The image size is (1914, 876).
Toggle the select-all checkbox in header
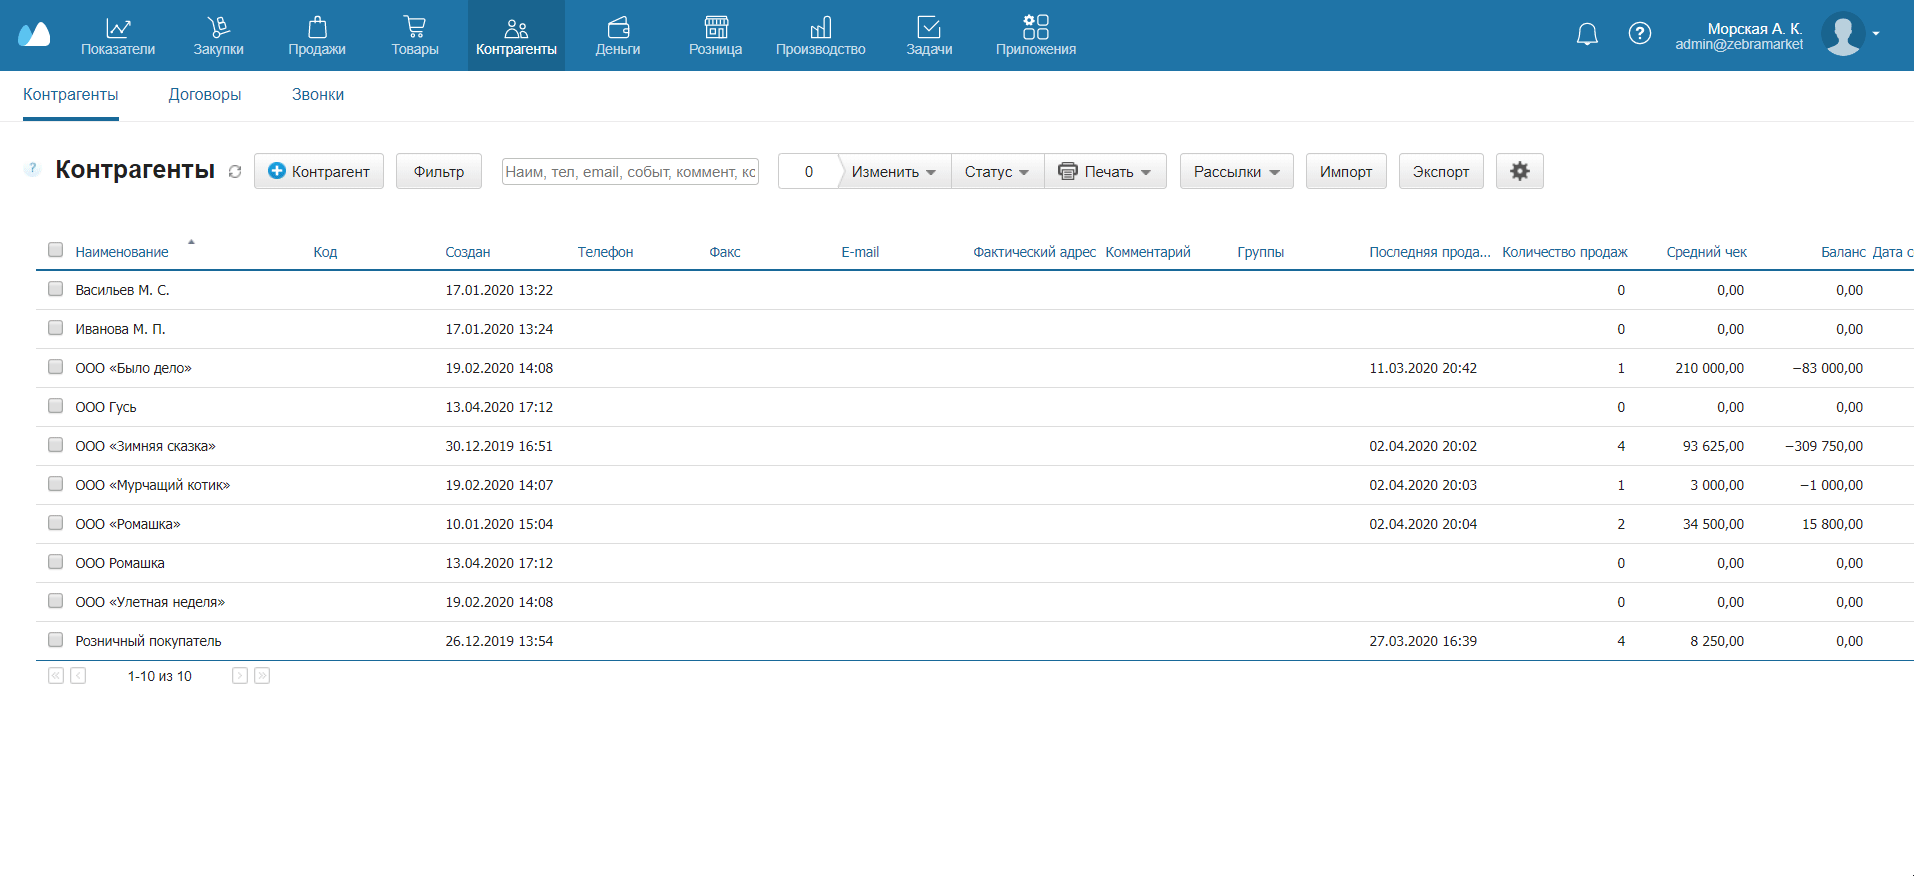56,250
